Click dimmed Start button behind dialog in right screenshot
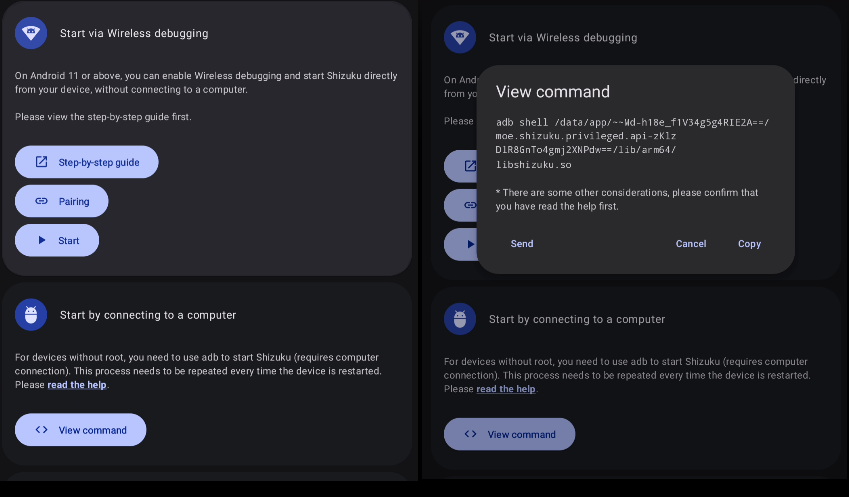 [461, 245]
